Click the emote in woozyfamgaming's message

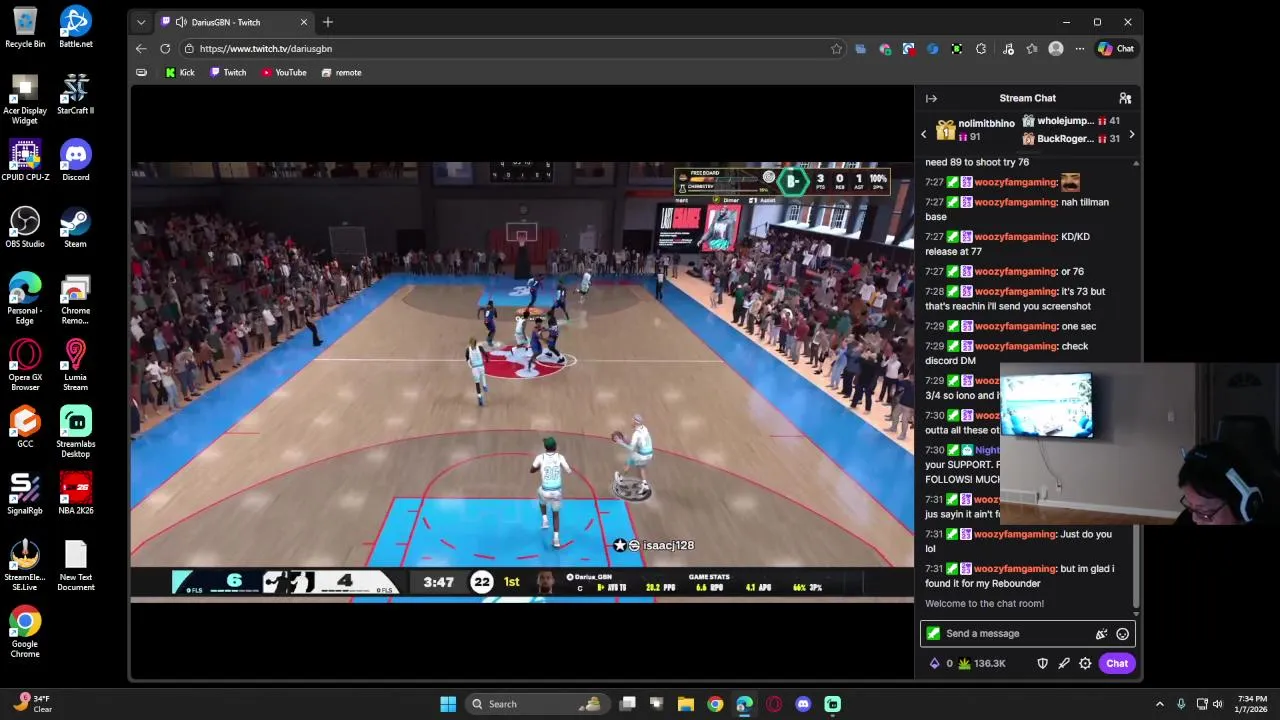point(1070,182)
